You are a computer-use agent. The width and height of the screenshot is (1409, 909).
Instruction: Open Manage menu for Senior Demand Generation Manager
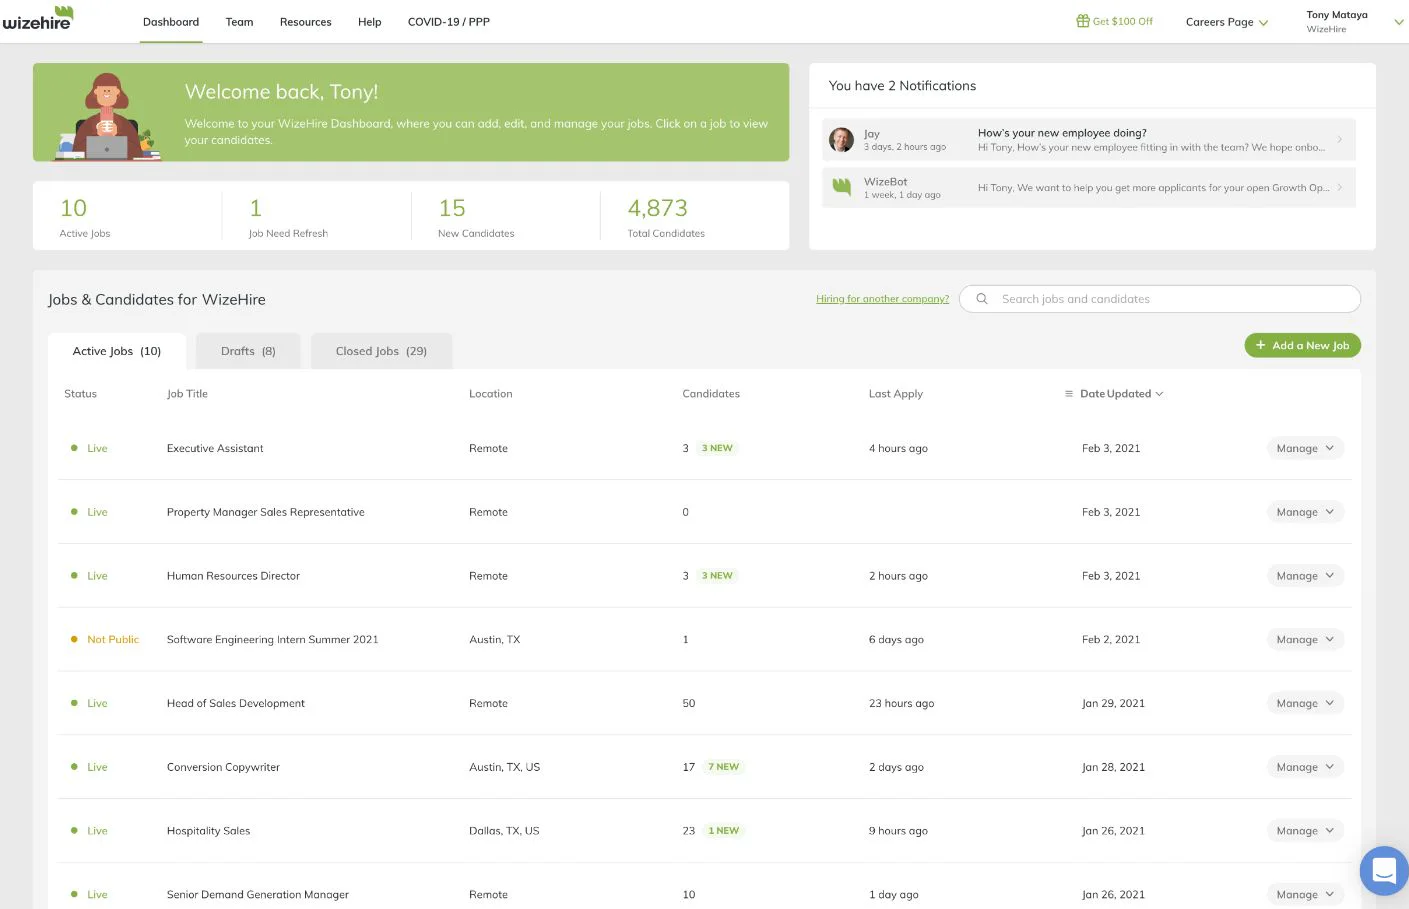(x=1305, y=895)
